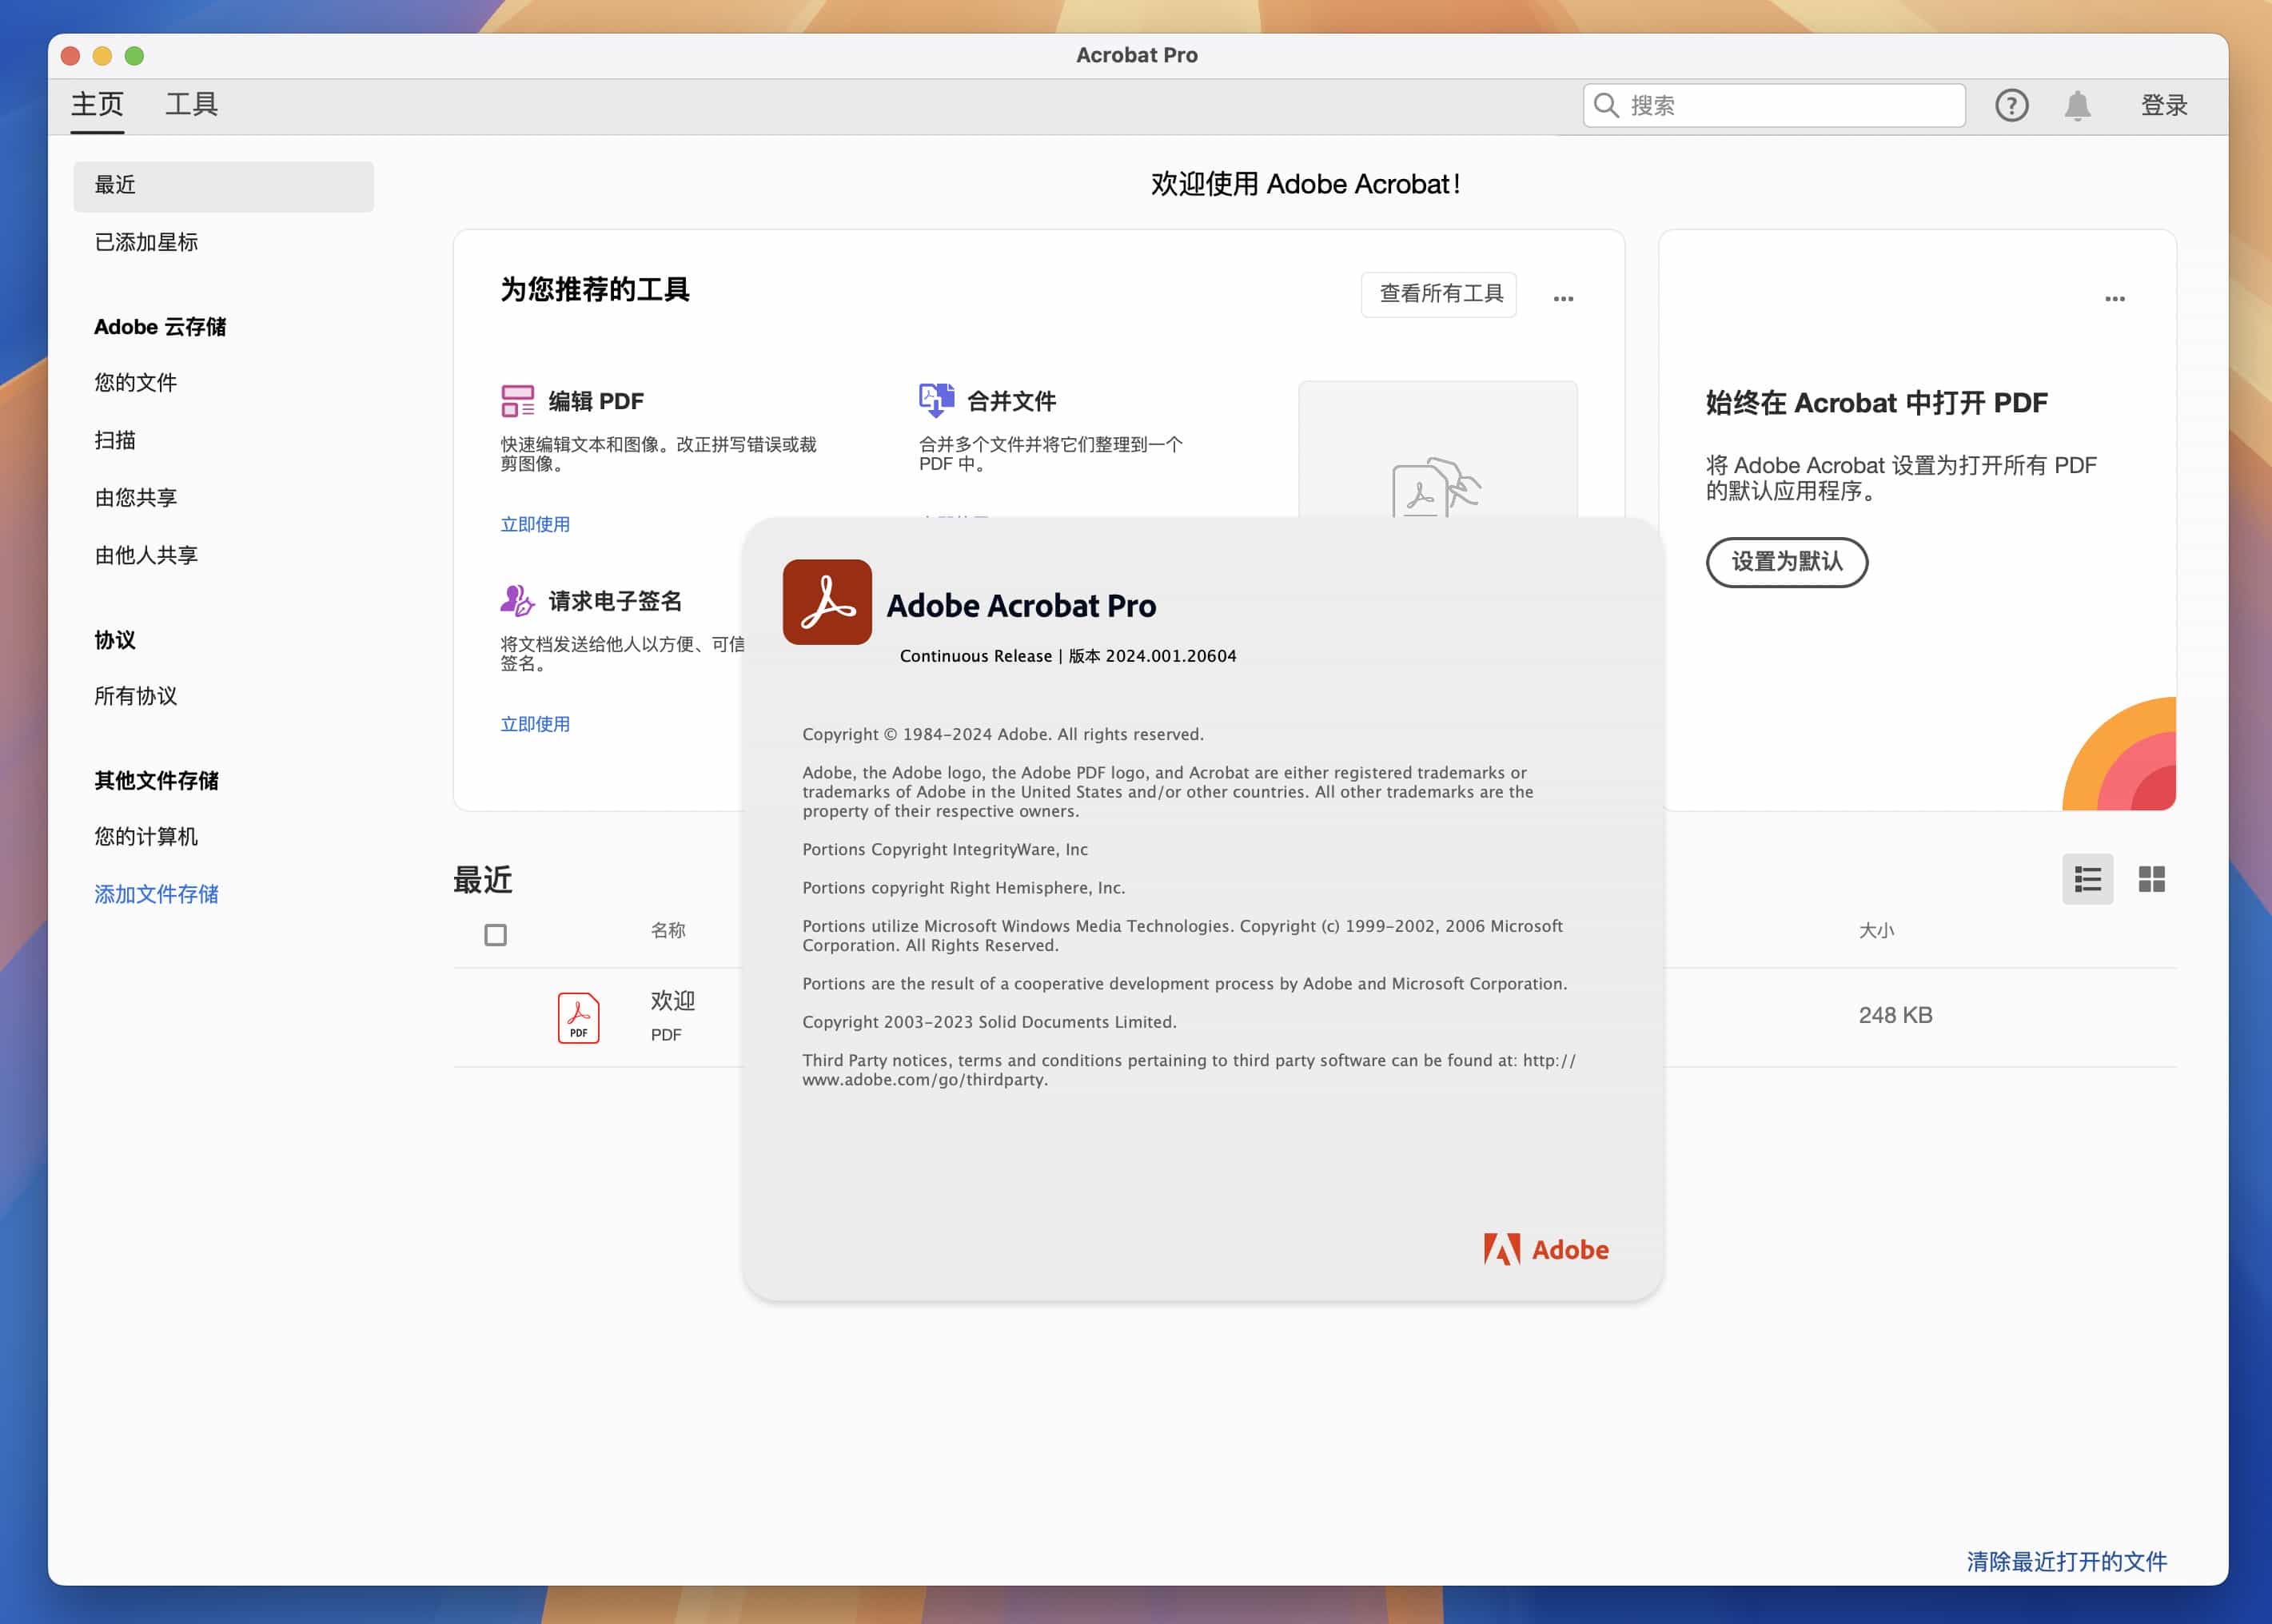
Task: Switch recent files to list view
Action: pyautogui.click(x=2087, y=879)
